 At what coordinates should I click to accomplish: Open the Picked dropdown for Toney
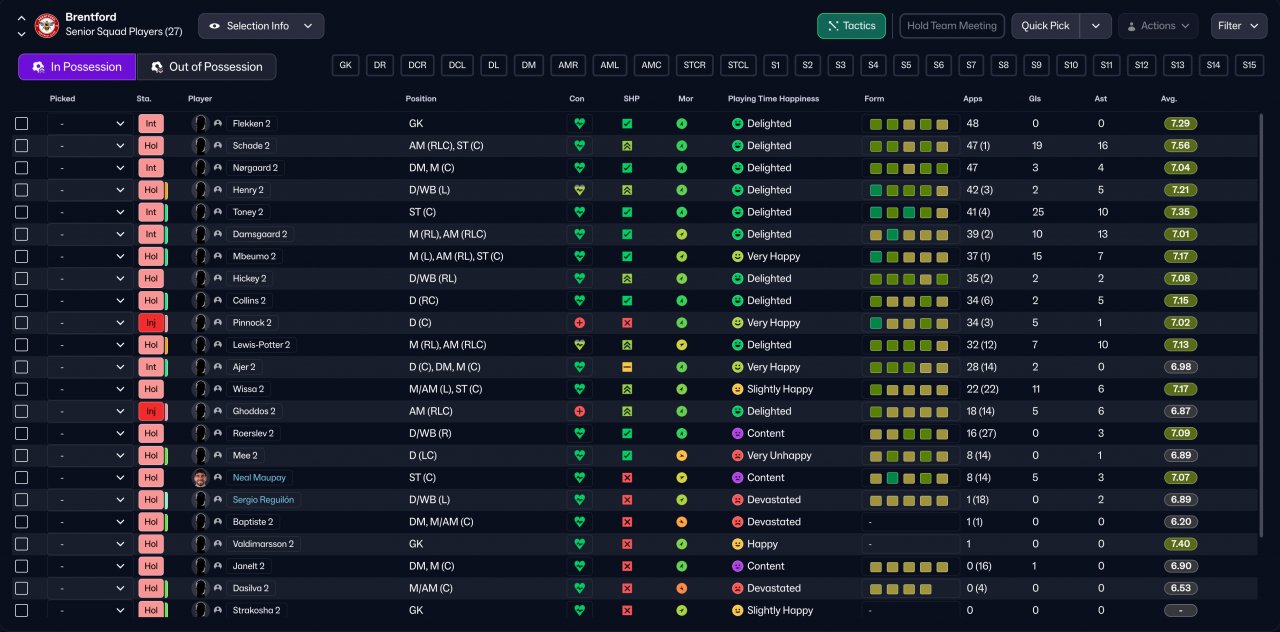[x=90, y=212]
